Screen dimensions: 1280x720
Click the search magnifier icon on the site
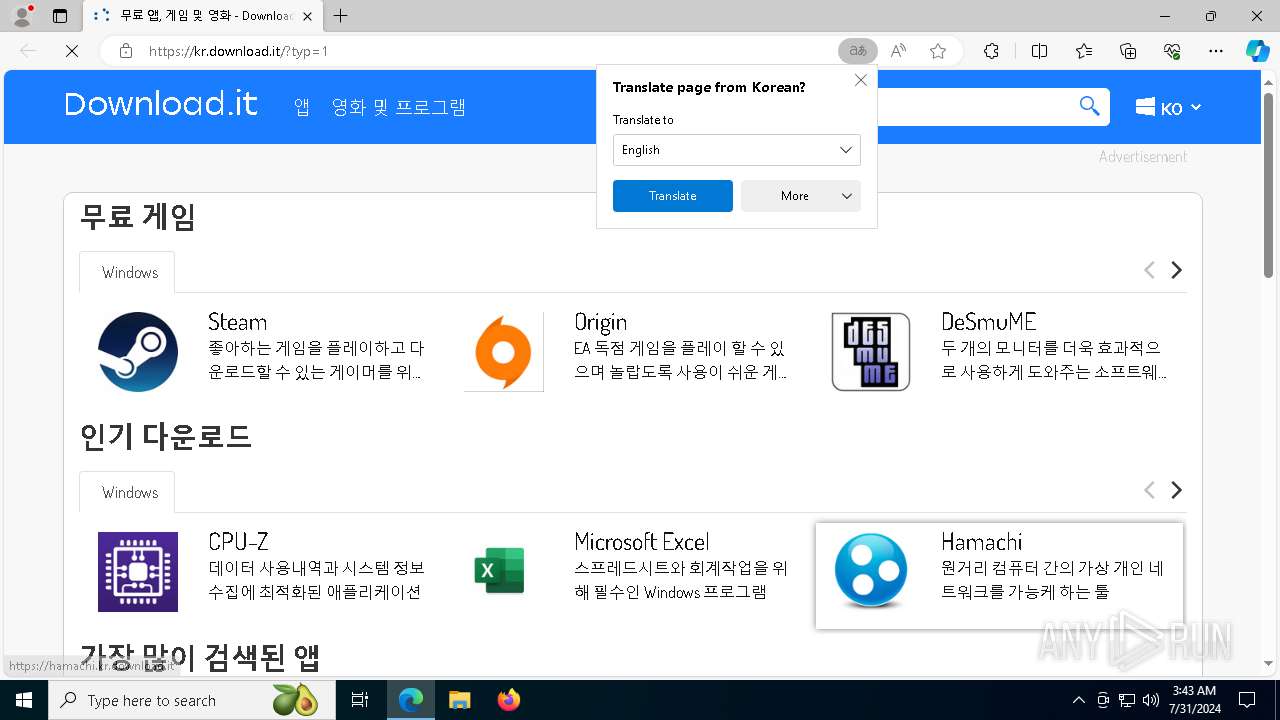click(x=1089, y=107)
